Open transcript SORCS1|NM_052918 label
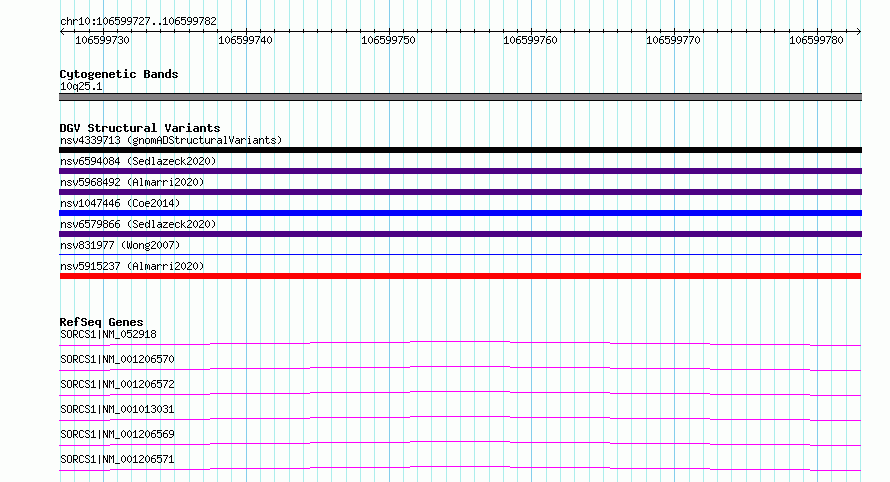 coord(108,334)
